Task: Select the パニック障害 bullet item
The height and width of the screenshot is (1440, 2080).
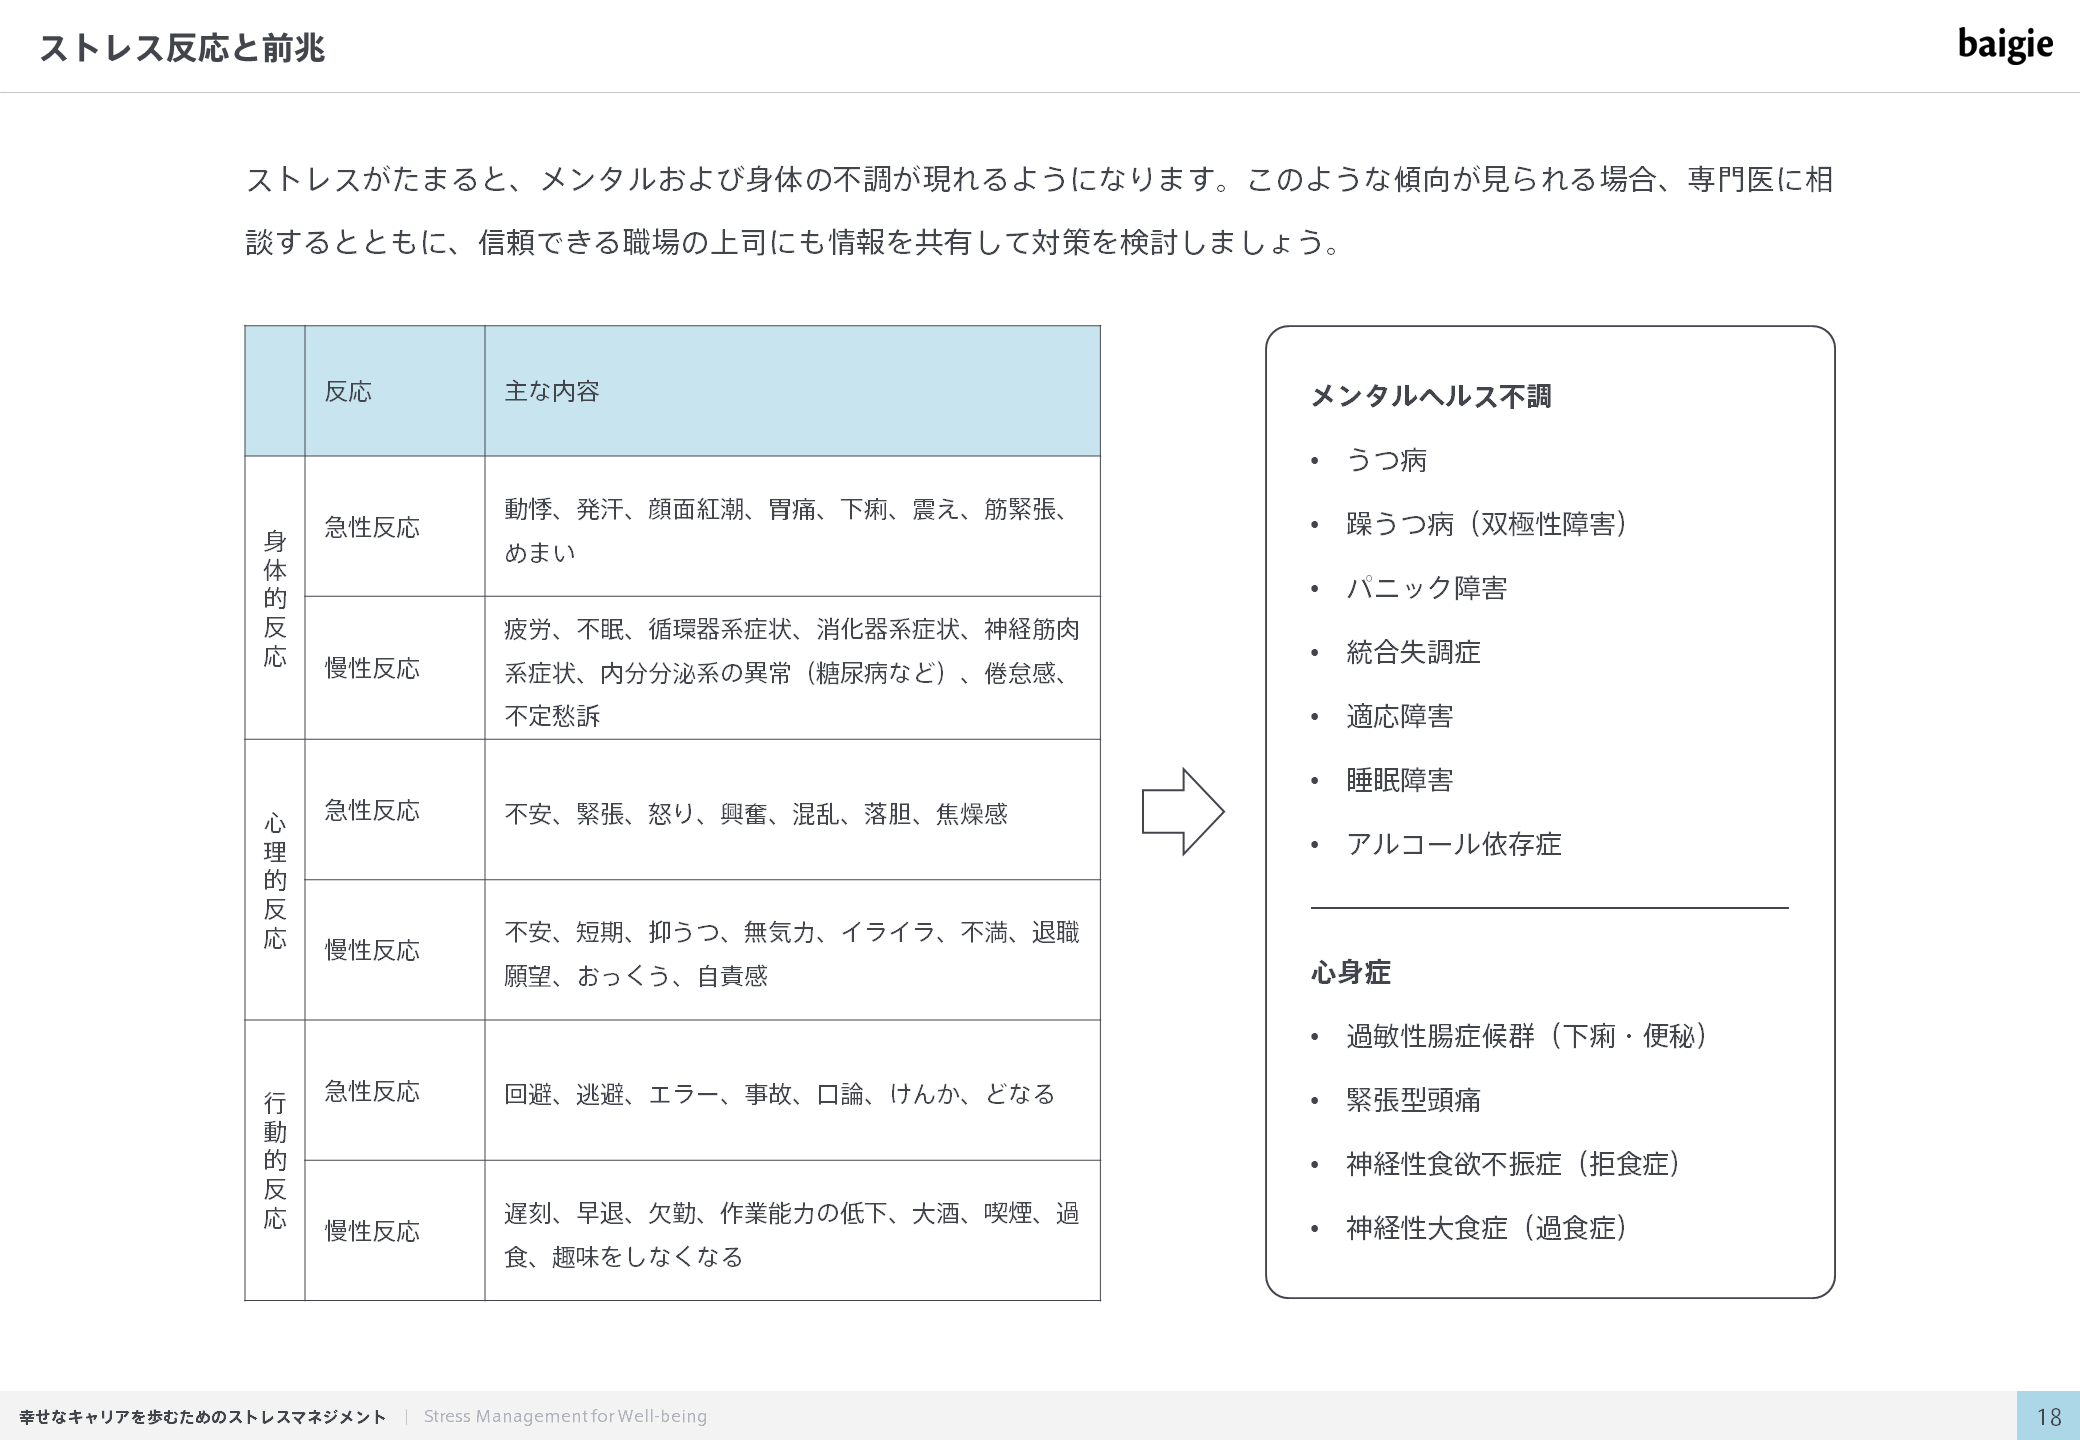Action: (1426, 588)
